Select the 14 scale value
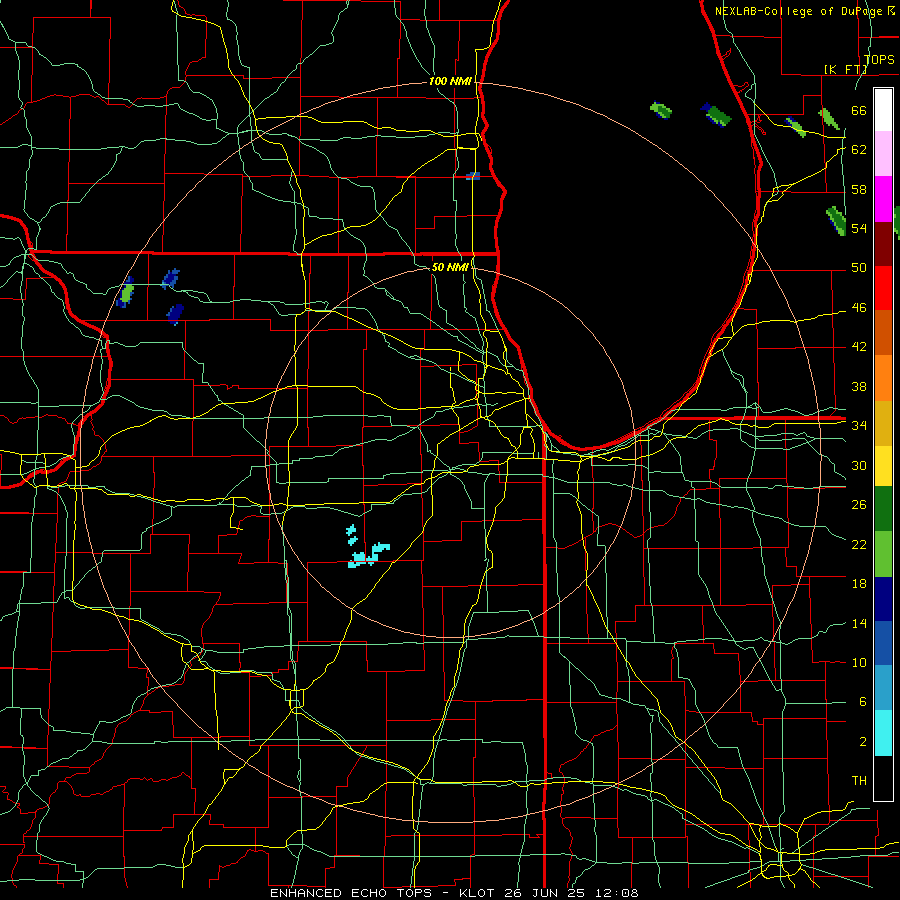The width and height of the screenshot is (900, 900). point(859,623)
